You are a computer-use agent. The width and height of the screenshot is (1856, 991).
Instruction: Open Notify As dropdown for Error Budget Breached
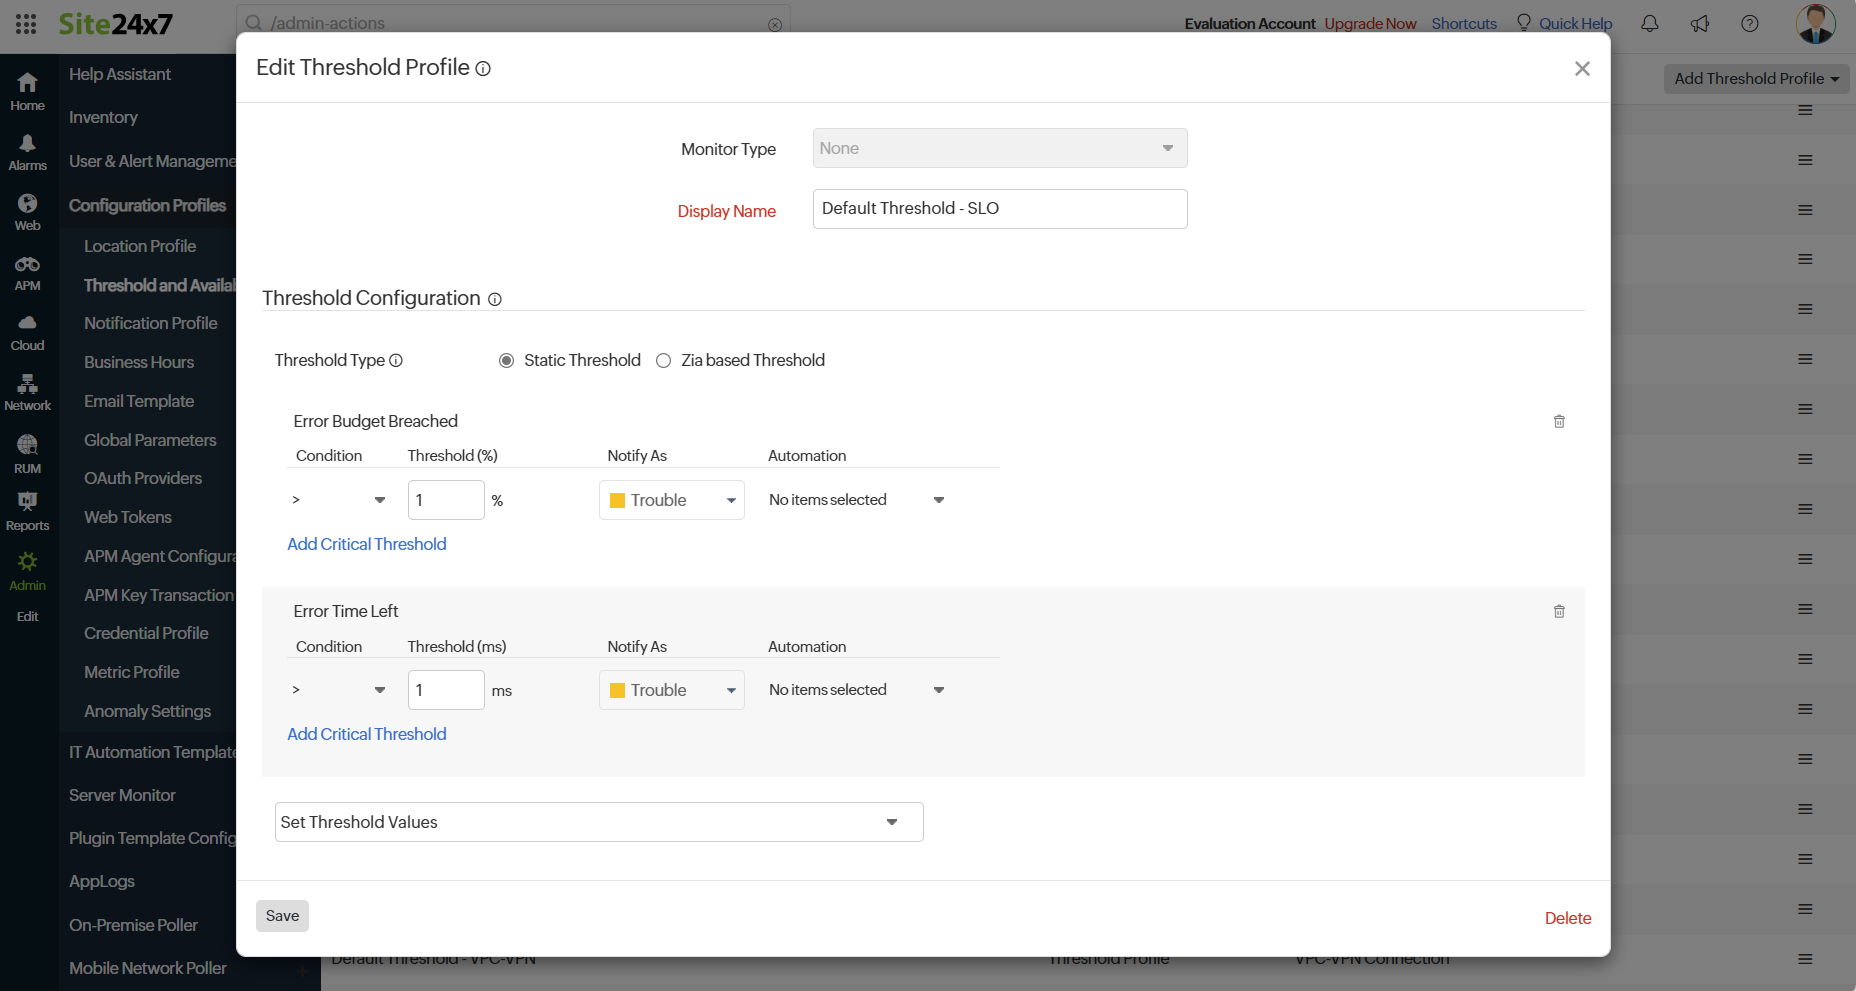coord(671,500)
